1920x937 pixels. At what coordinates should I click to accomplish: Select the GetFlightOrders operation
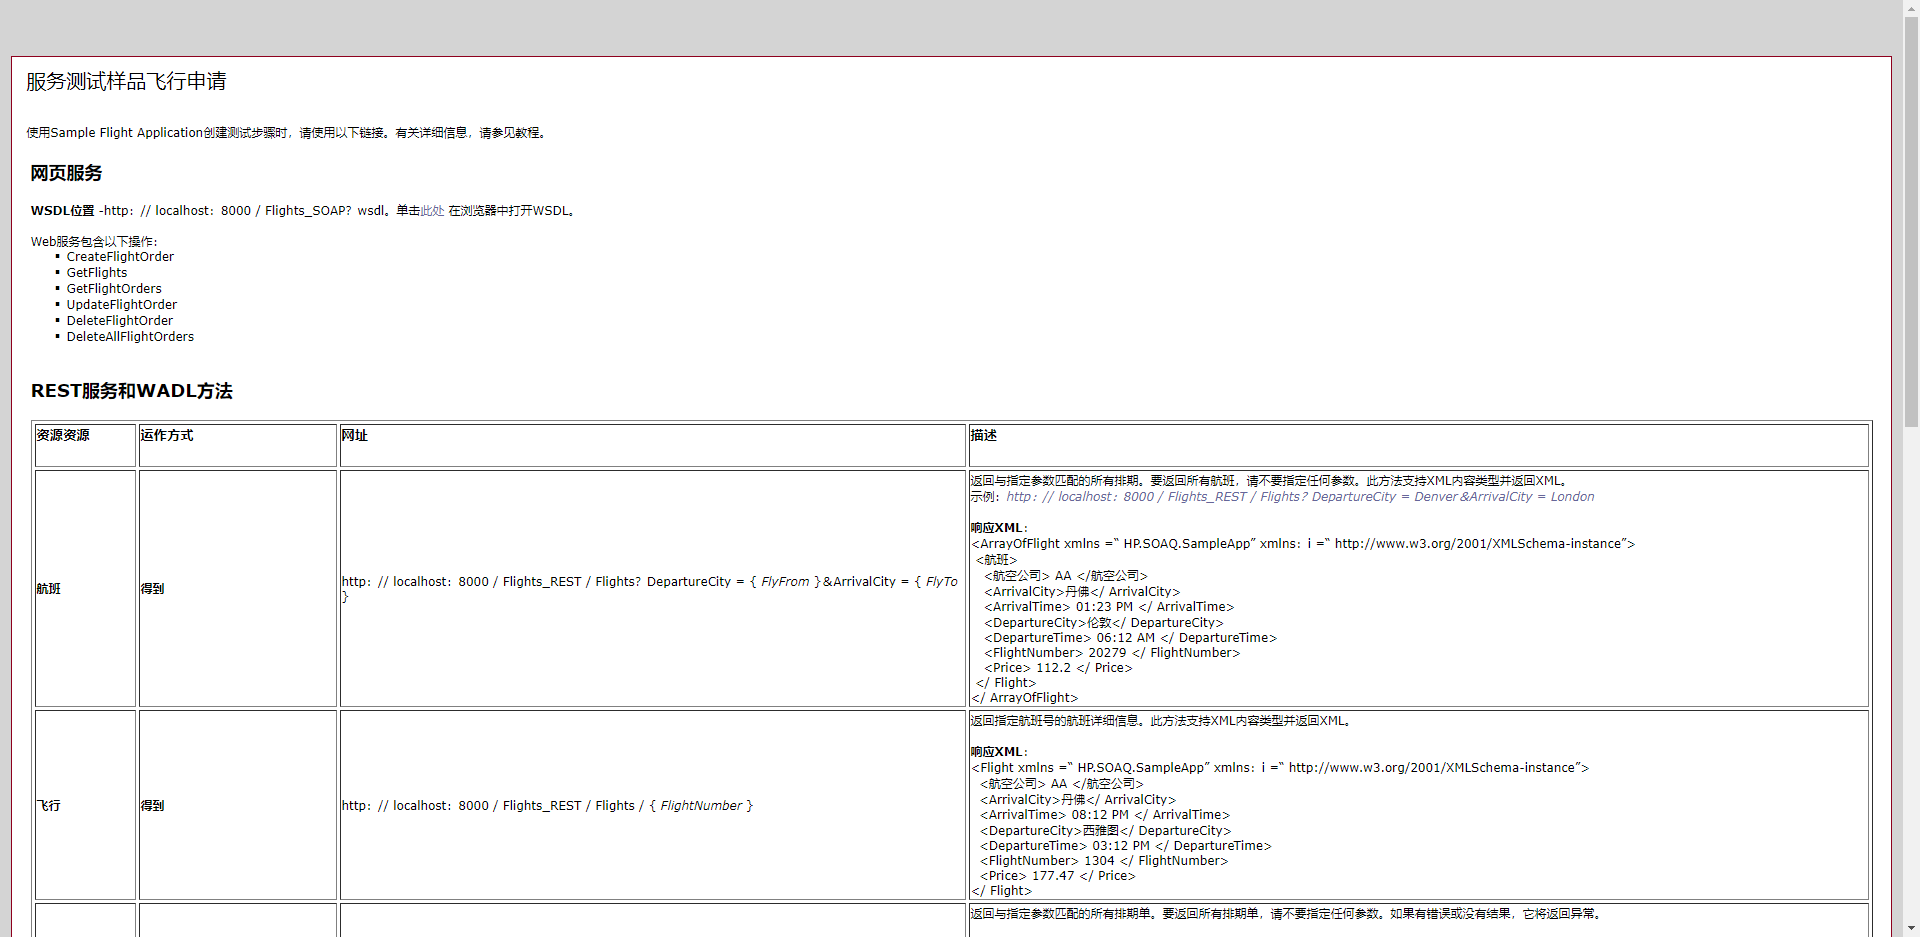113,288
